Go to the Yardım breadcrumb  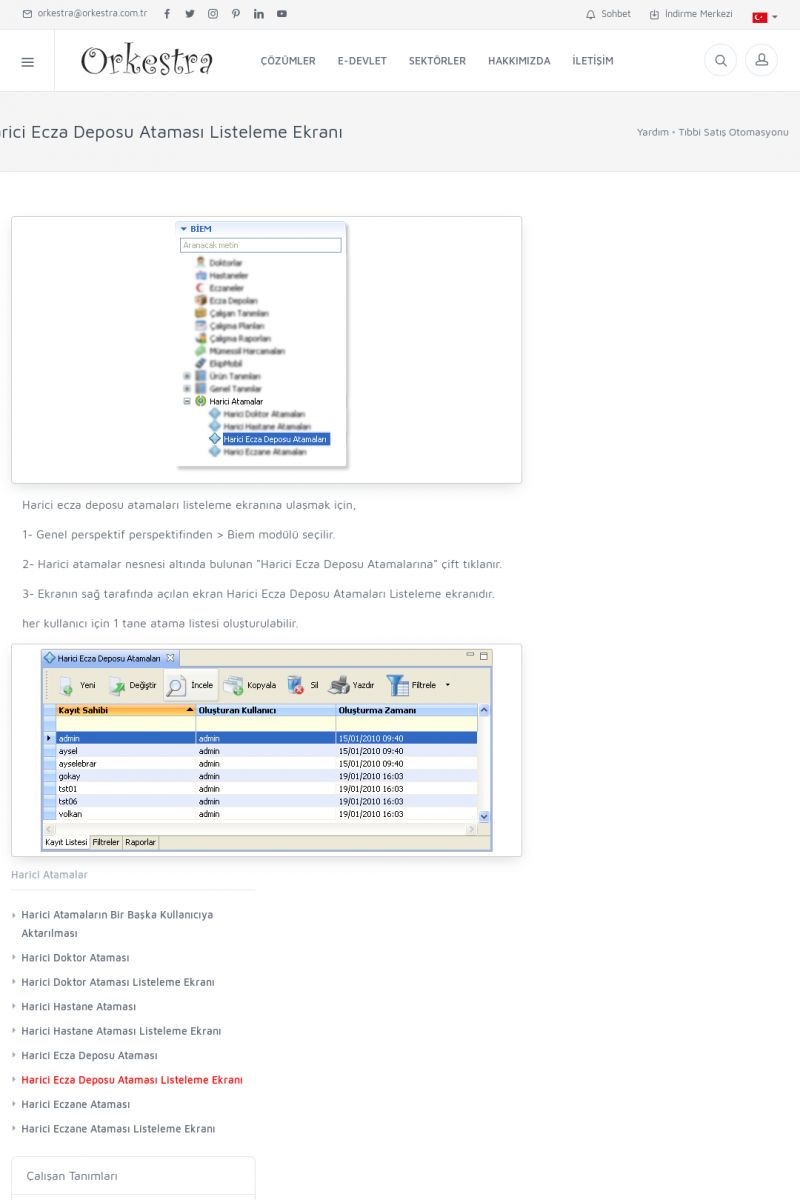[x=652, y=132]
